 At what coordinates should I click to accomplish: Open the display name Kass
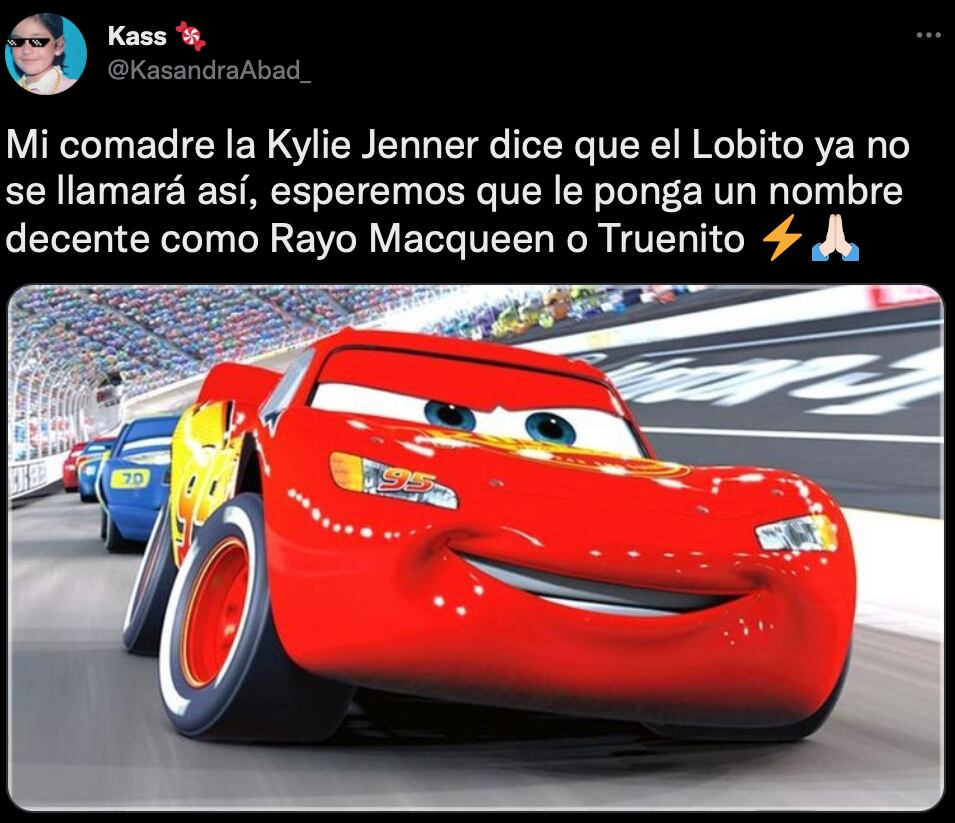tap(137, 36)
